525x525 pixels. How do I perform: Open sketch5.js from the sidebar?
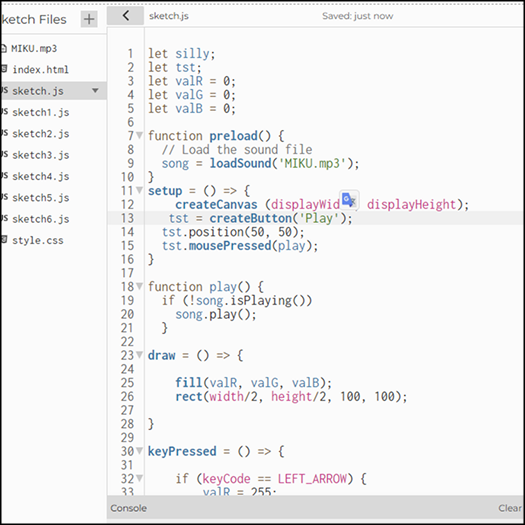click(41, 198)
